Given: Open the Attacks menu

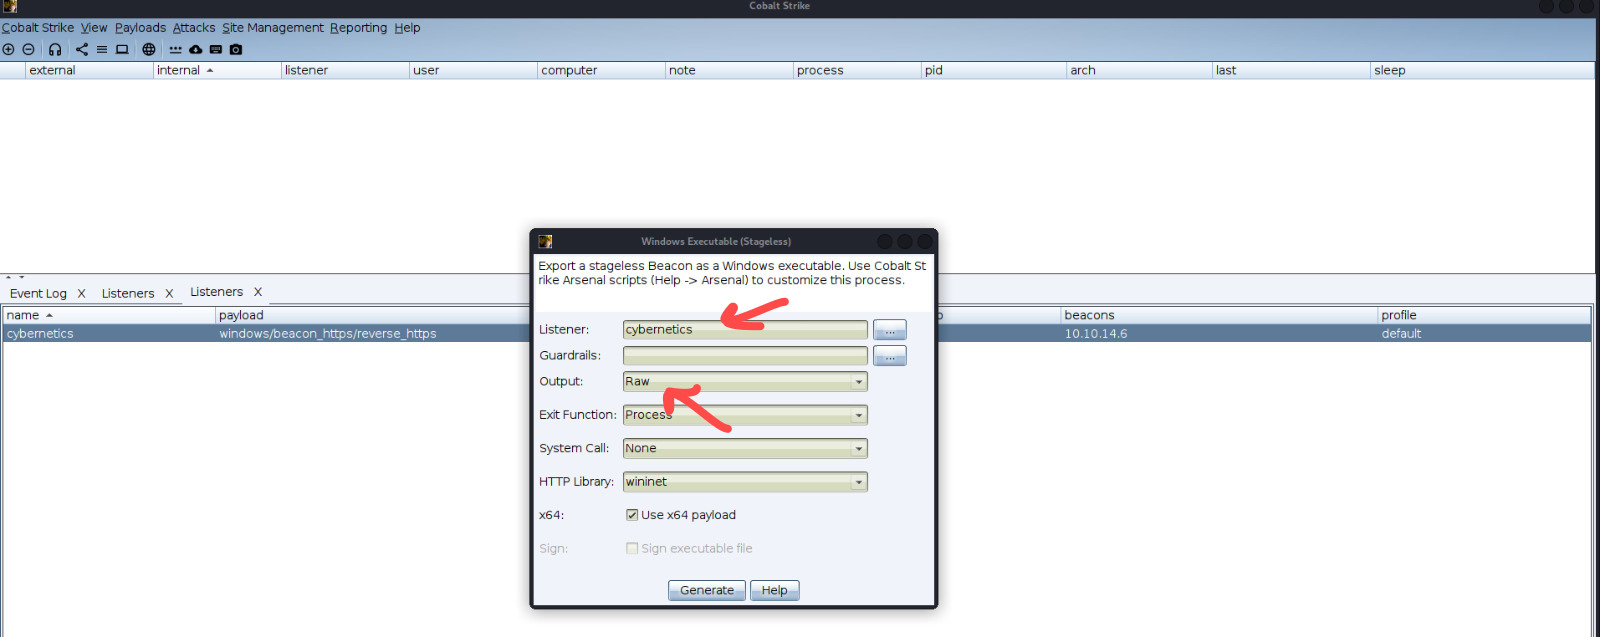Looking at the screenshot, I should point(194,28).
